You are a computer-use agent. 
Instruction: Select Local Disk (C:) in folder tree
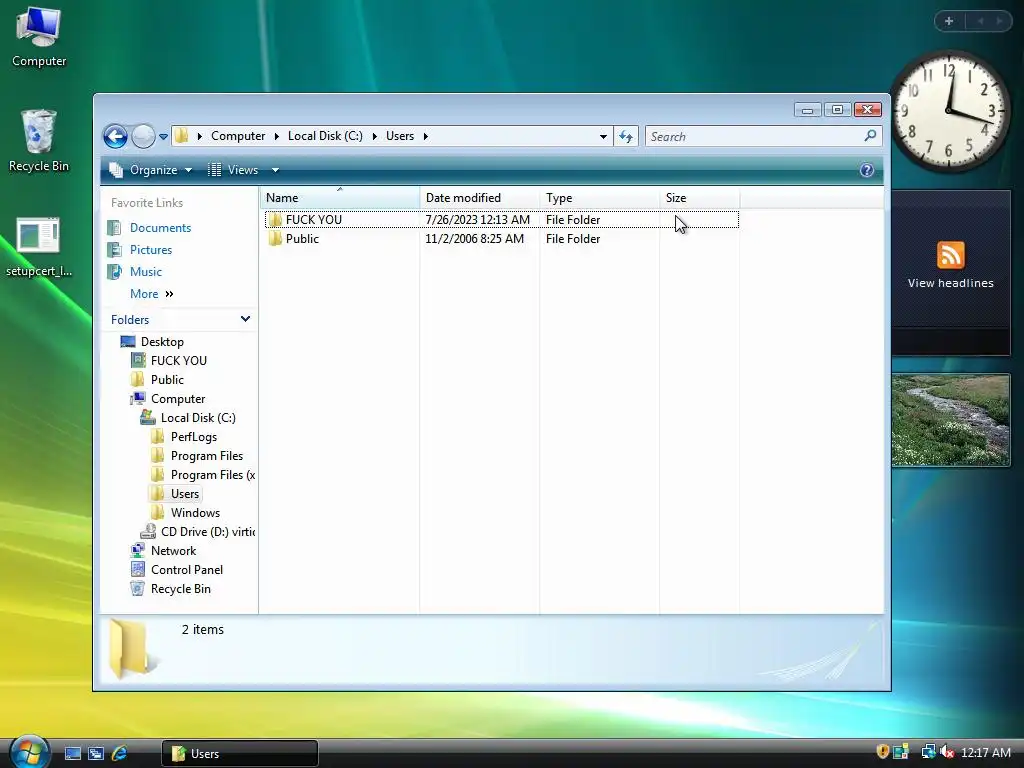point(198,417)
